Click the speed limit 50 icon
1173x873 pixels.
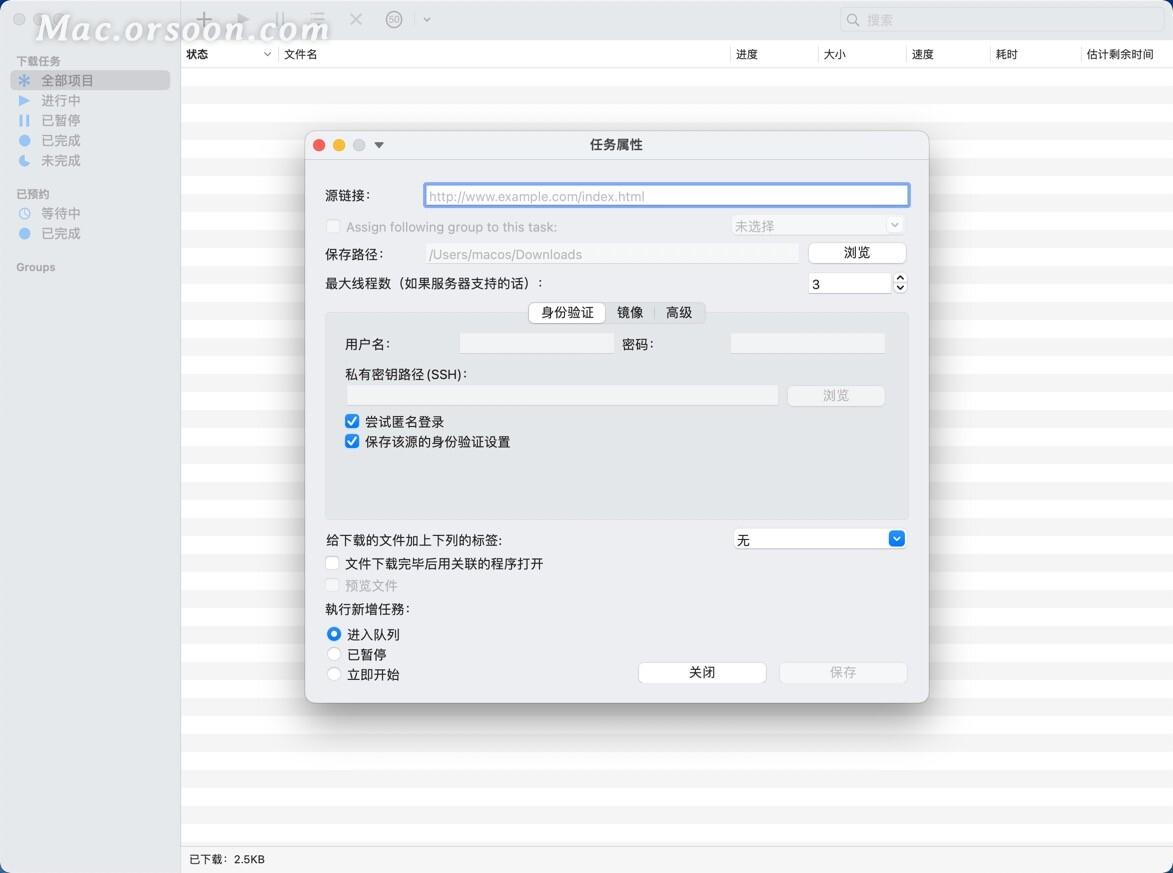[x=394, y=19]
